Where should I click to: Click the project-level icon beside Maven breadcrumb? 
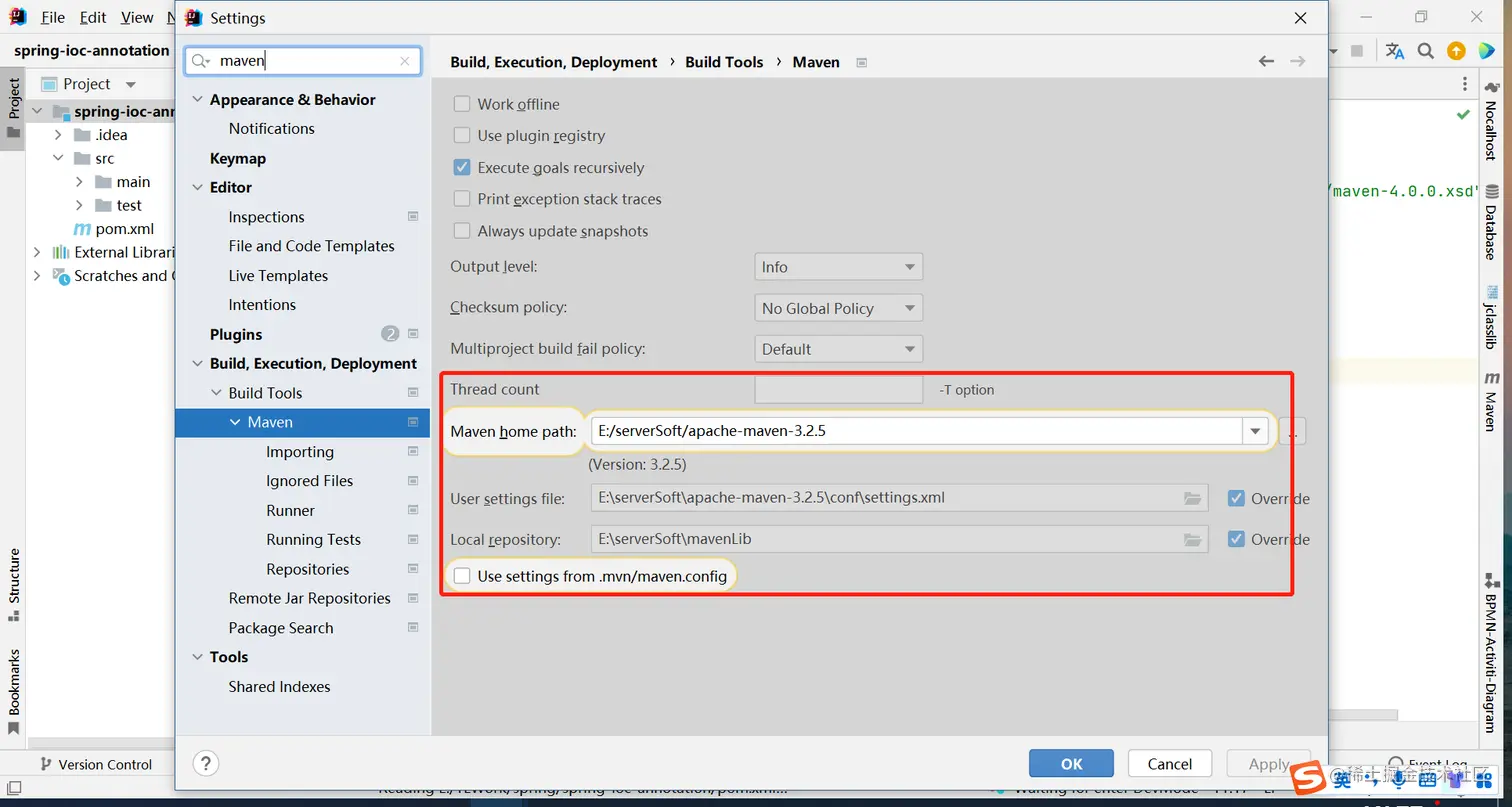click(x=861, y=62)
